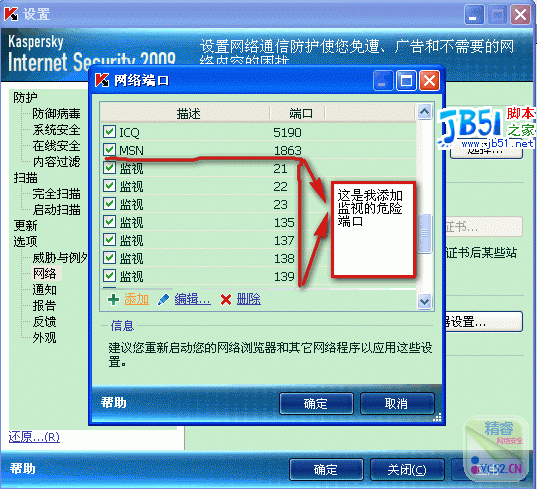Select 内容过滤 in the settings tree
537x489 pixels.
(x=56, y=162)
